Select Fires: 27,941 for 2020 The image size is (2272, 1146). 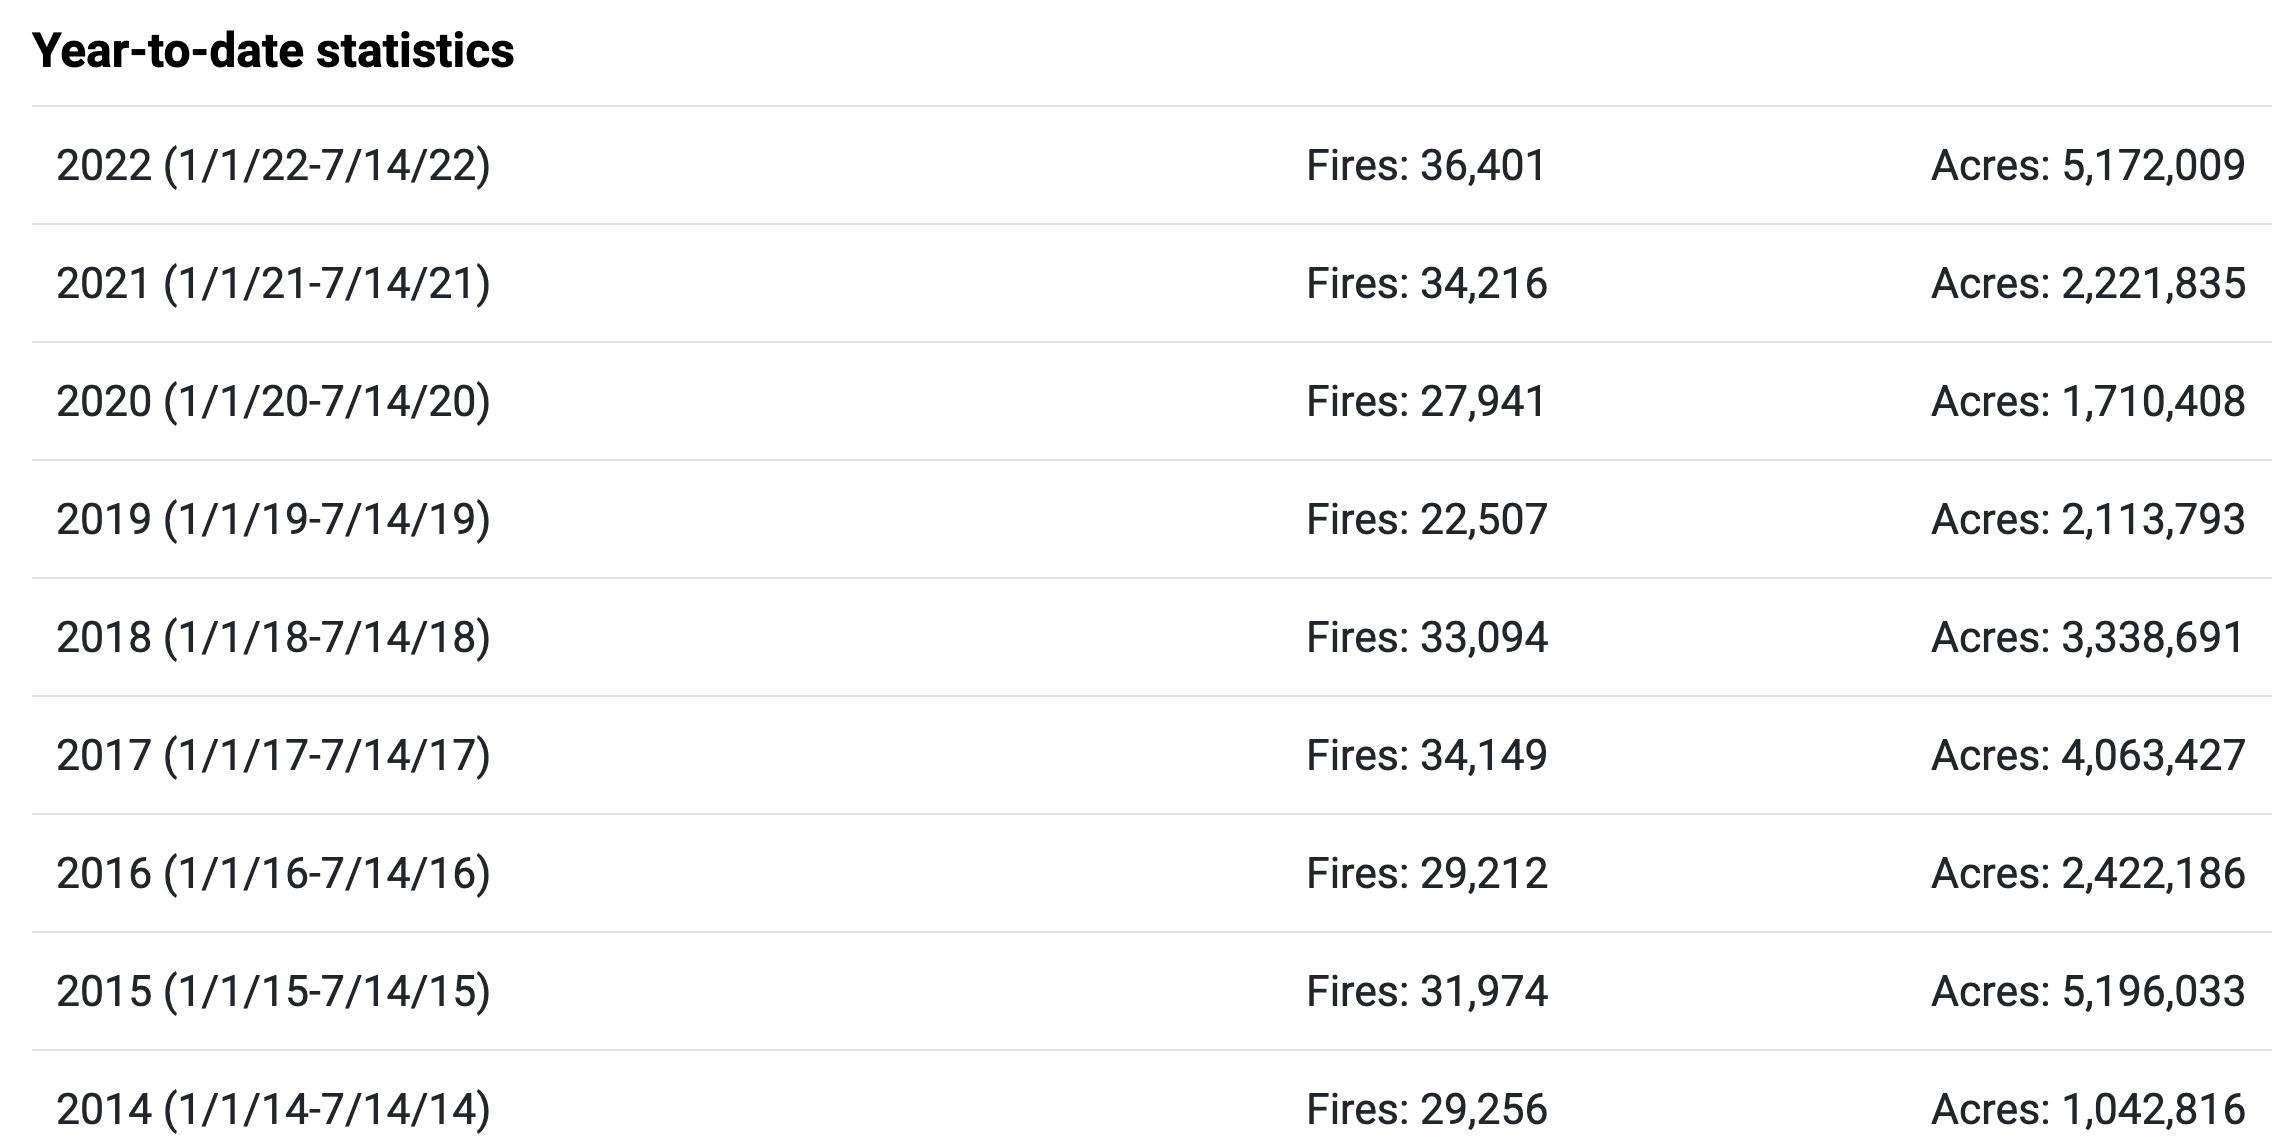(x=1427, y=401)
